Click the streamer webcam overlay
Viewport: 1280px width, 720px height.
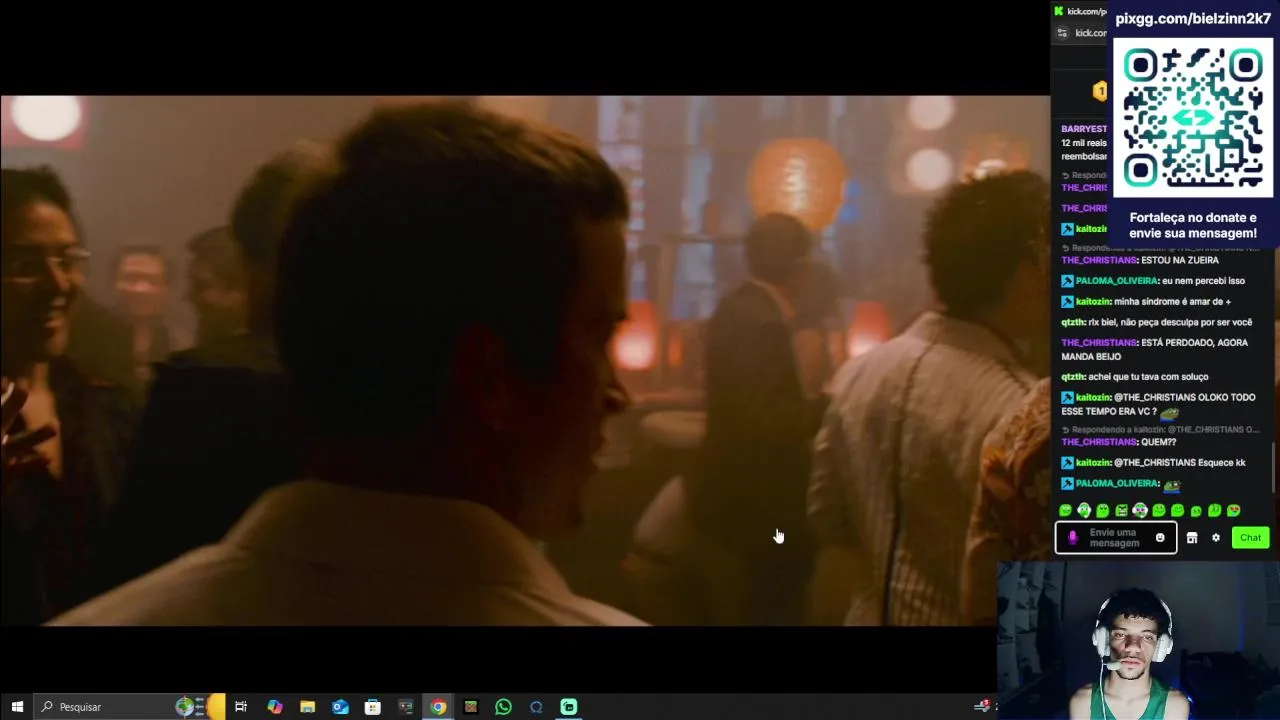coord(1138,640)
